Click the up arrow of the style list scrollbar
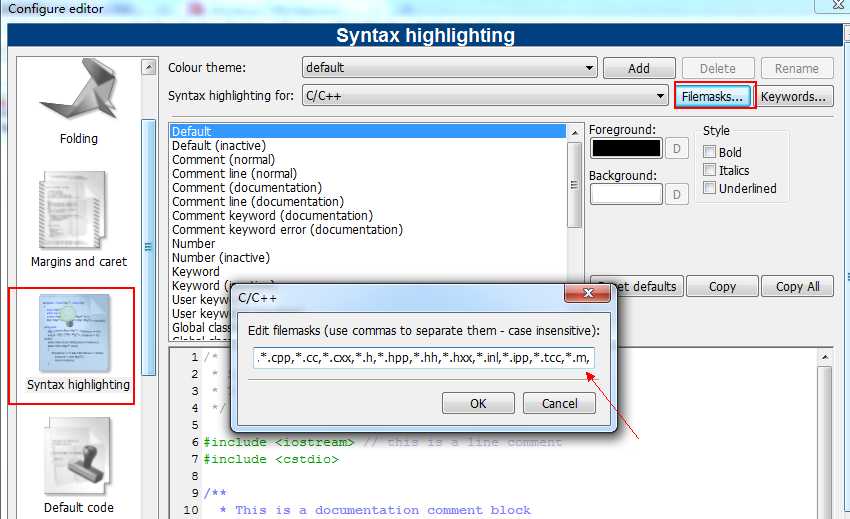The width and height of the screenshot is (850, 519). 575,132
